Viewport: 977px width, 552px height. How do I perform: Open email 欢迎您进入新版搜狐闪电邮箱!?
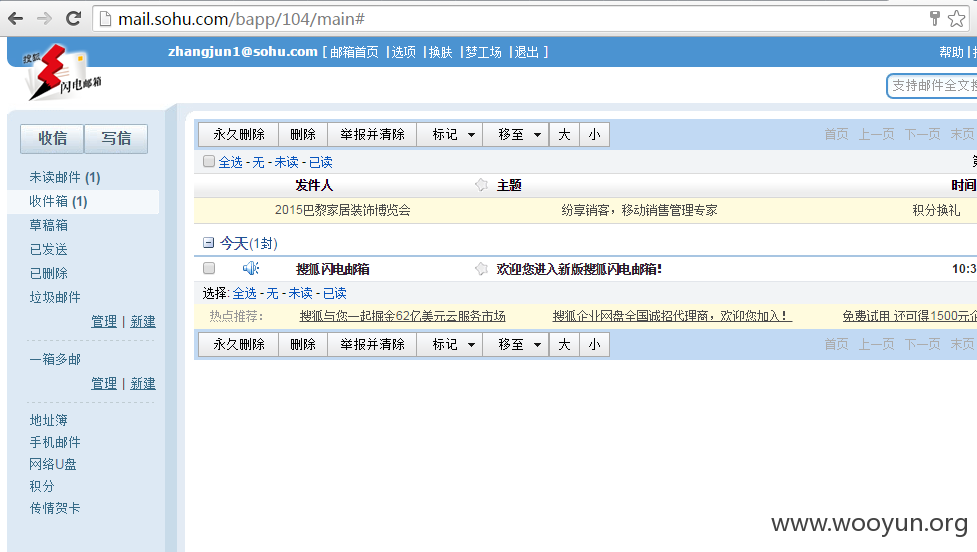[x=579, y=269]
